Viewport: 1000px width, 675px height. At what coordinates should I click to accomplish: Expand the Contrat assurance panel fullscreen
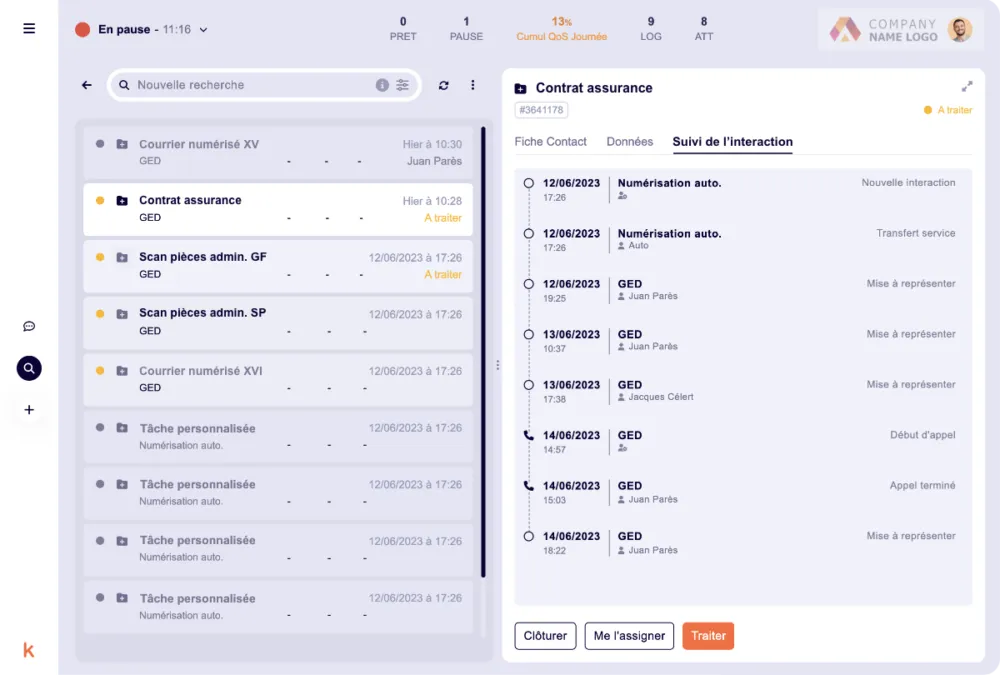pos(966,87)
